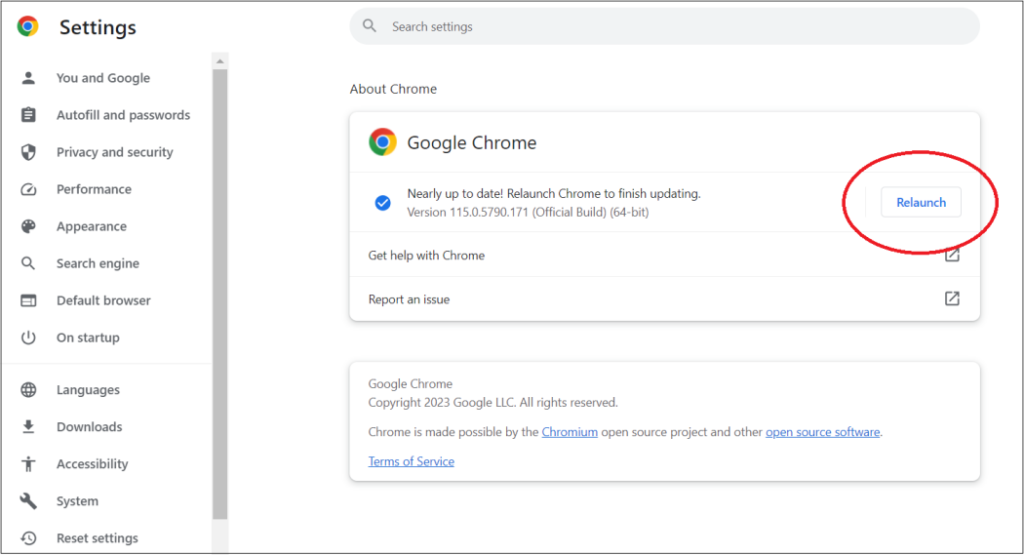The image size is (1024, 555).
Task: Click the Chrome logo beside Settings title
Action: (x=28, y=27)
